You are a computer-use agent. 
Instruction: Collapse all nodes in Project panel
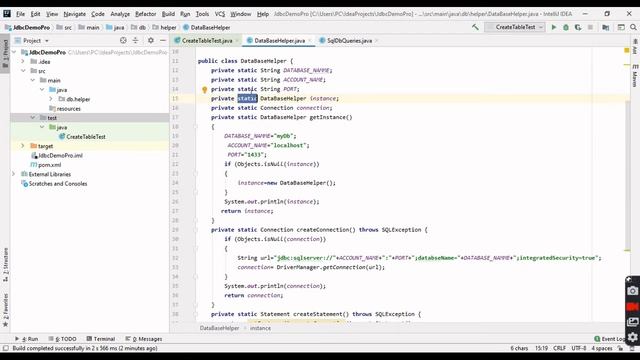[136, 40]
